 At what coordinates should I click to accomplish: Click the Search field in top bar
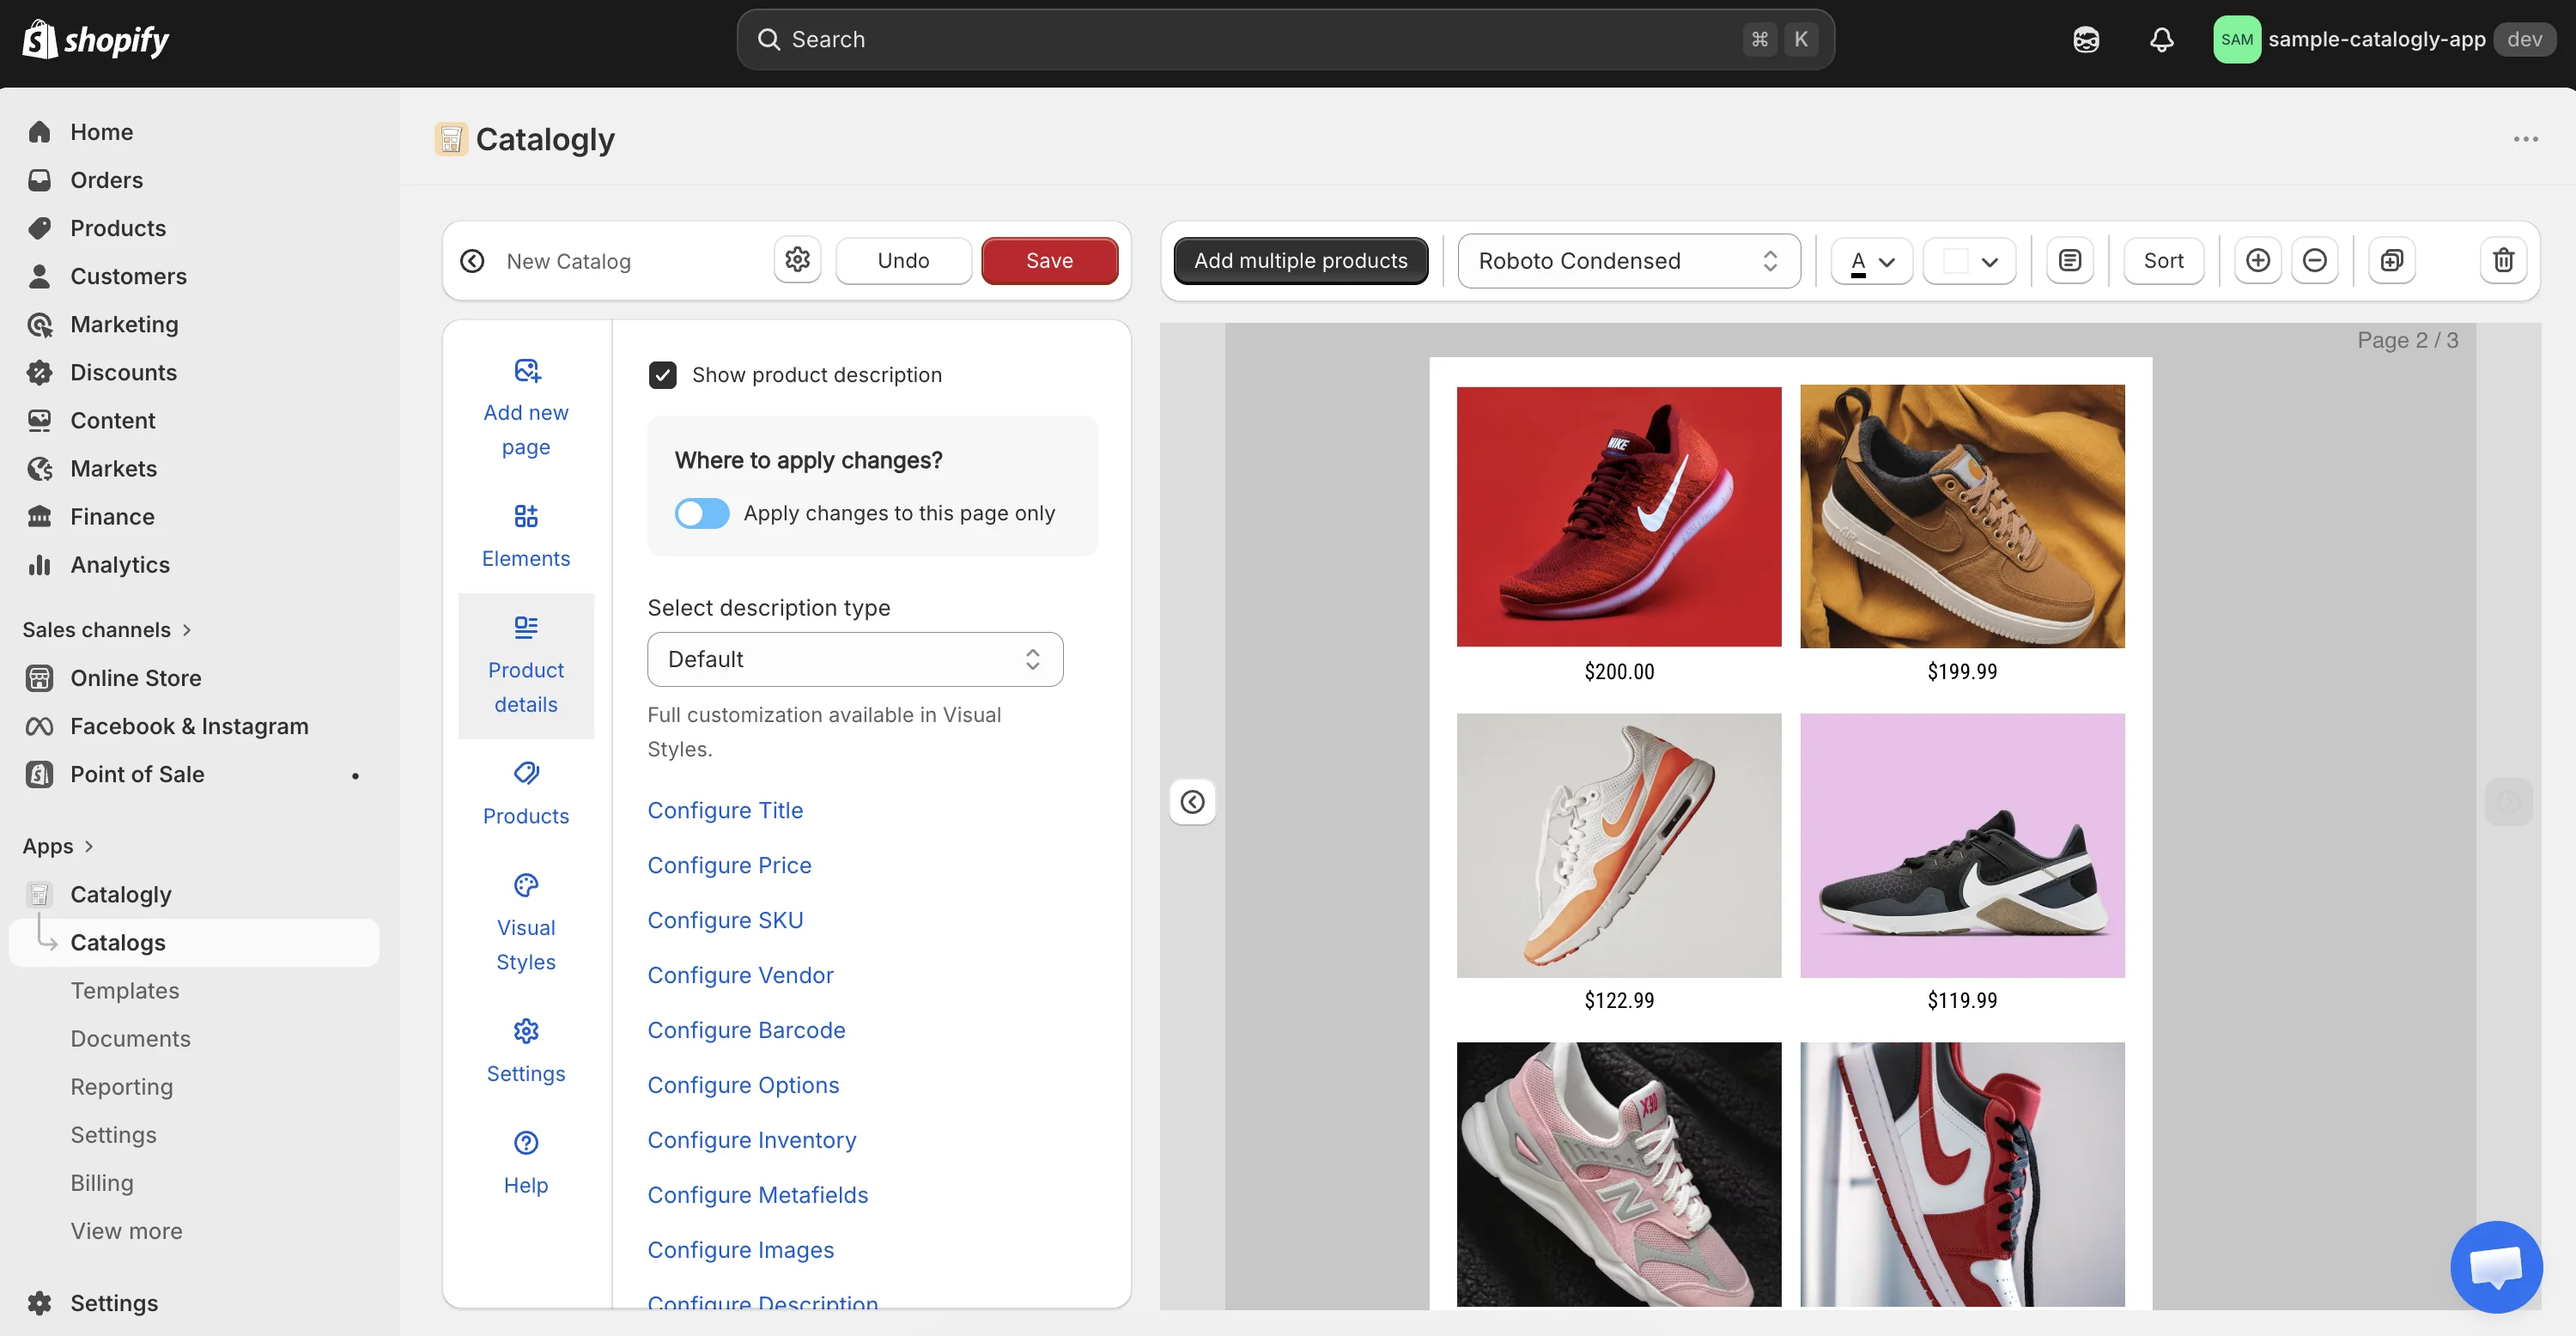pyautogui.click(x=1285, y=39)
